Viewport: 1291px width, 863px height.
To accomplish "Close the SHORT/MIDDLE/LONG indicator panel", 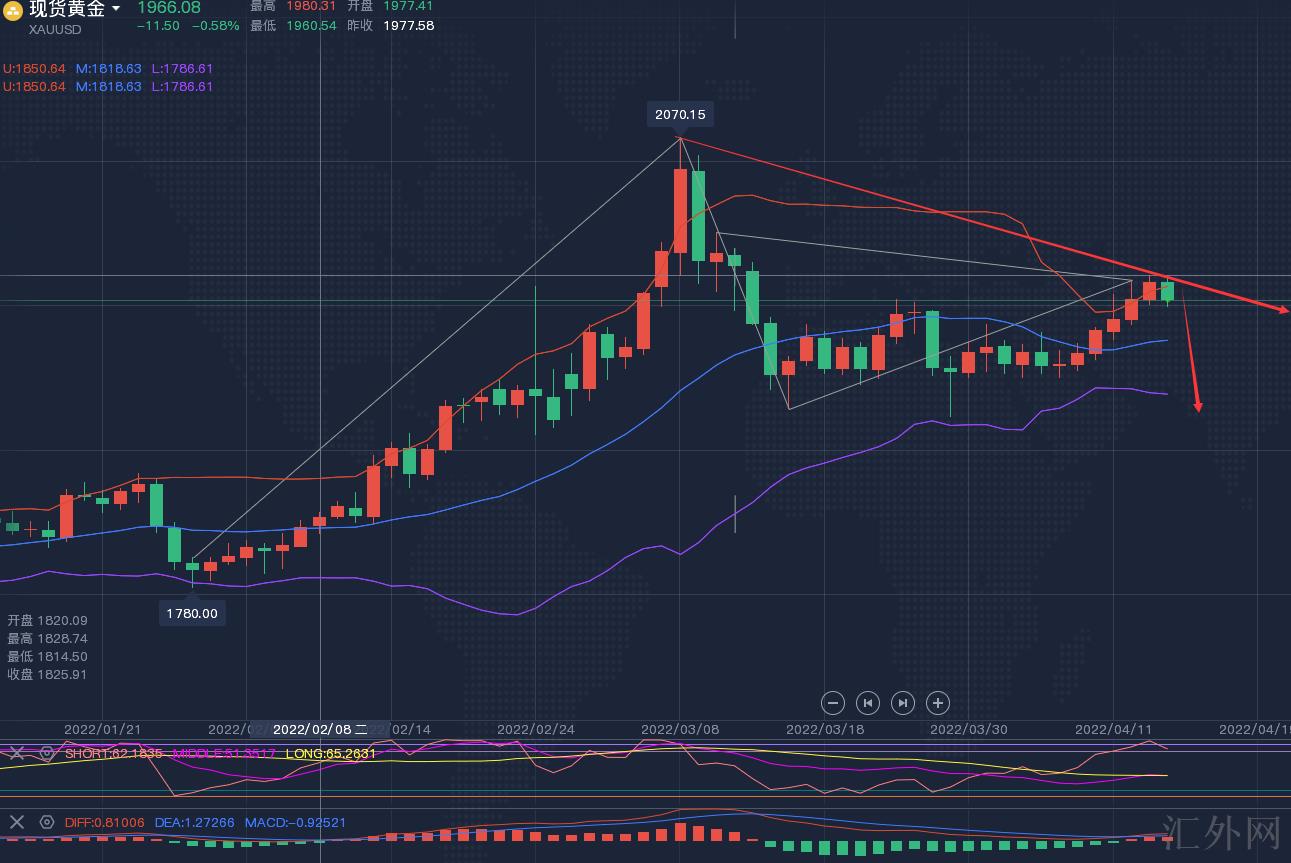I will (16, 753).
